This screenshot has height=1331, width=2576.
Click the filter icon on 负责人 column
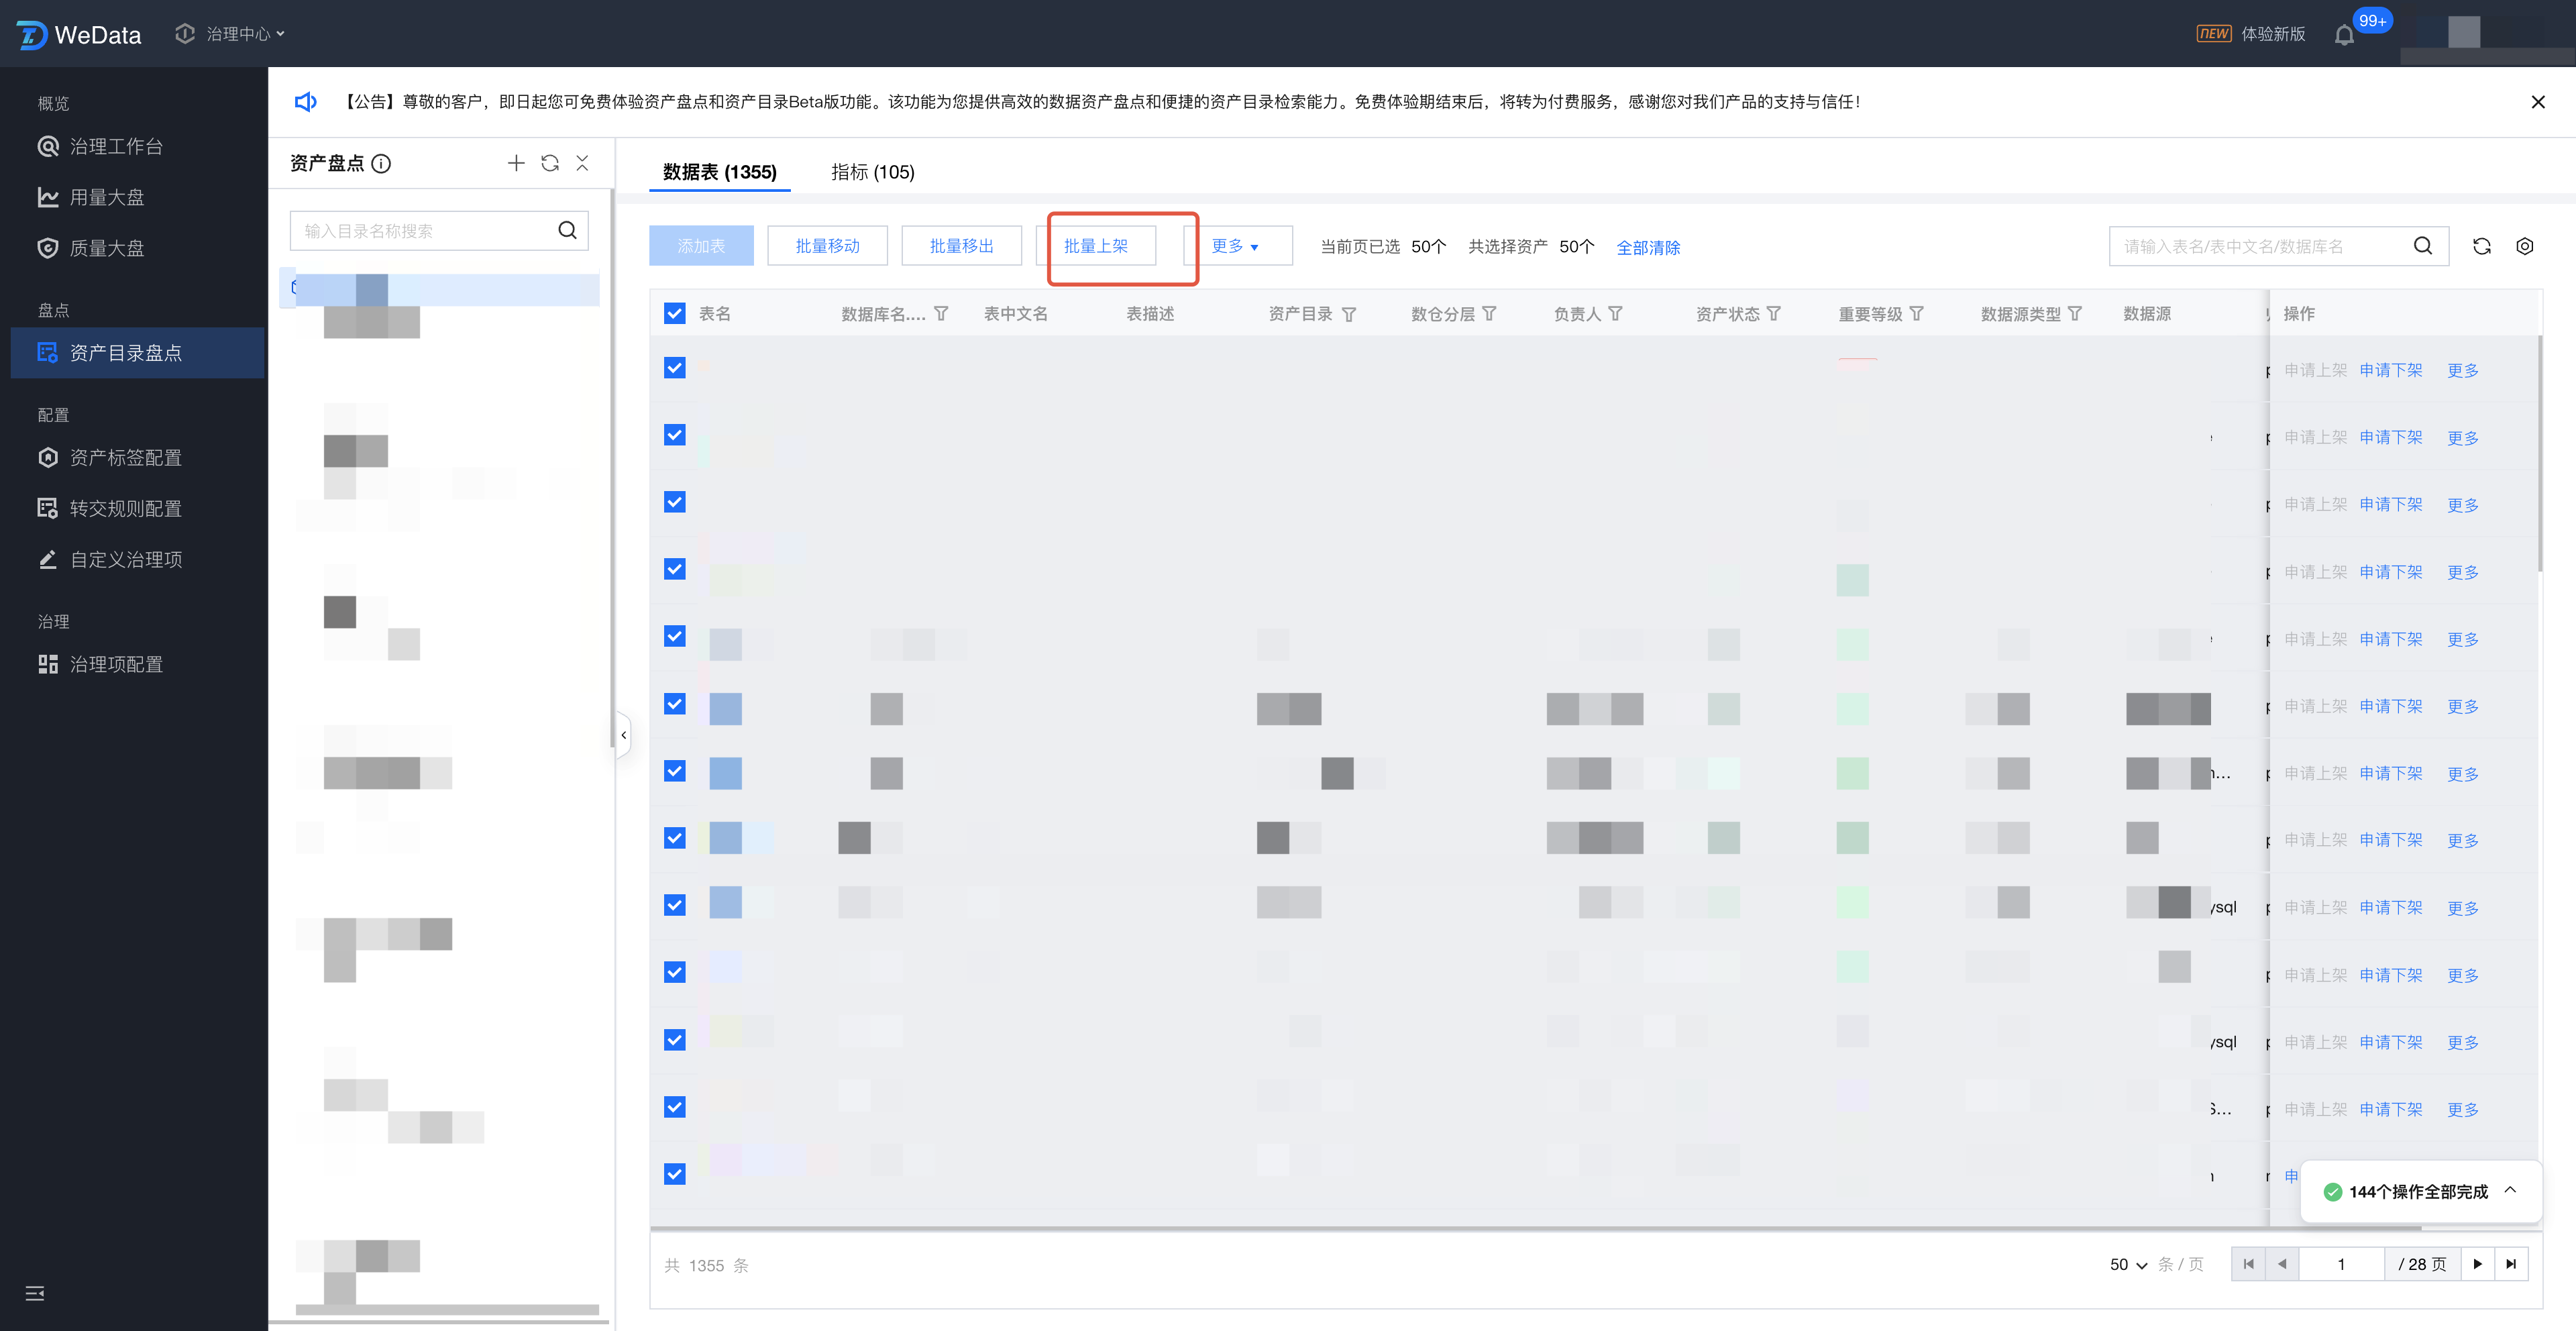1615,314
